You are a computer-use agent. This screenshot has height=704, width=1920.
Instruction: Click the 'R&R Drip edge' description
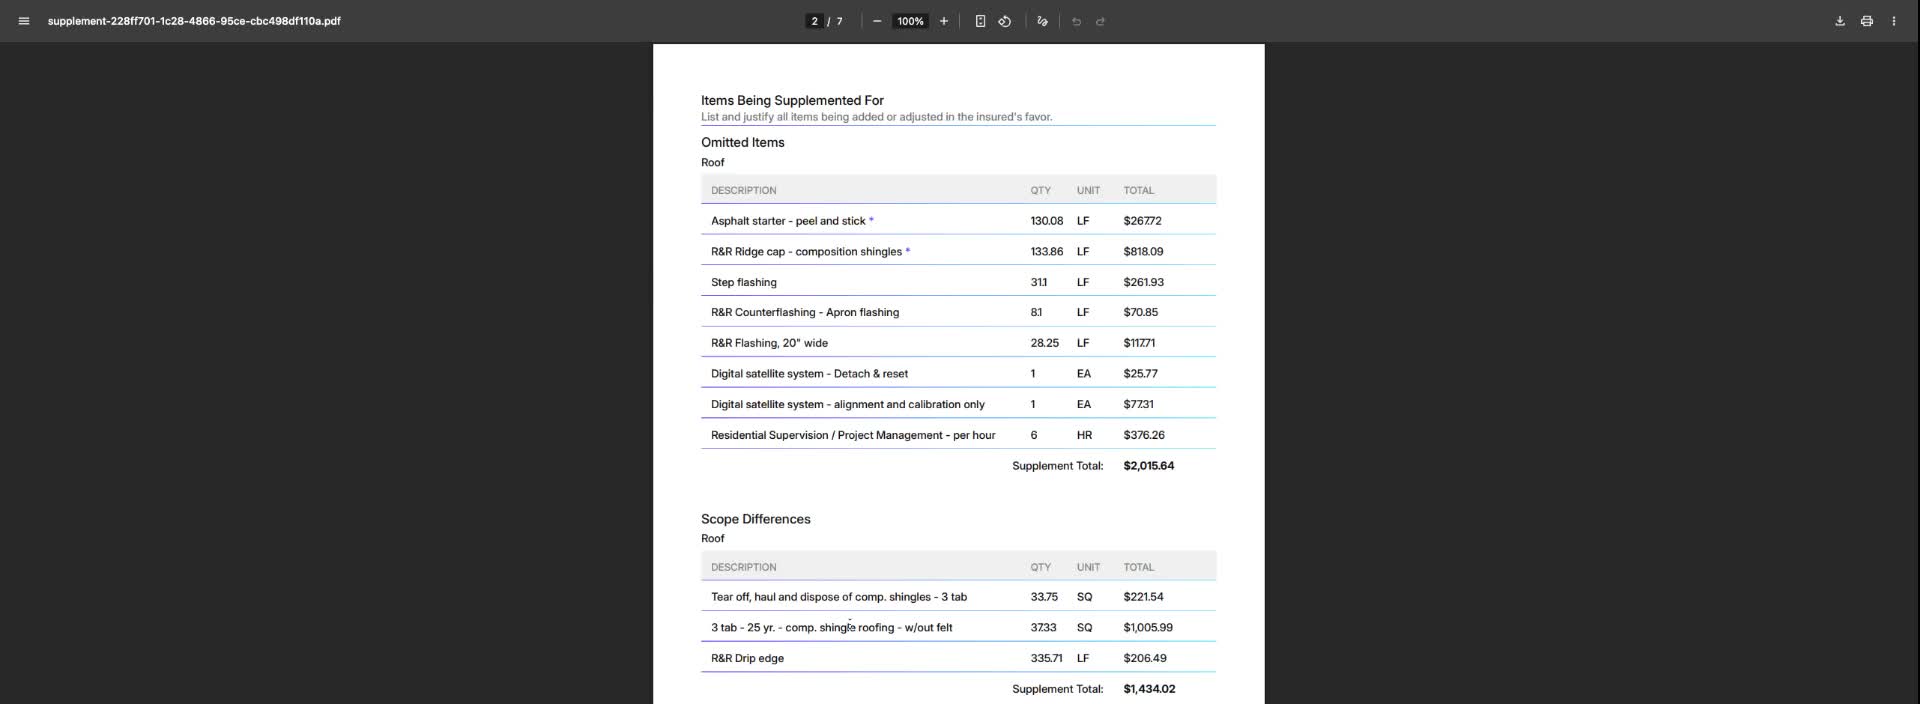point(747,659)
